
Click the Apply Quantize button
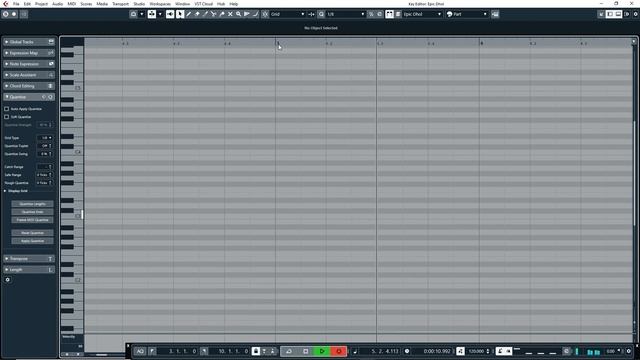[32, 241]
